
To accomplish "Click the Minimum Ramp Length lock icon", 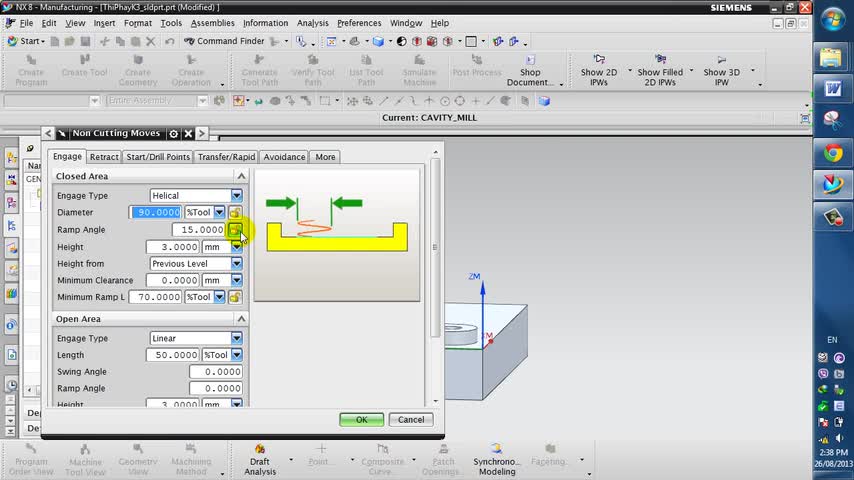I will pos(235,297).
